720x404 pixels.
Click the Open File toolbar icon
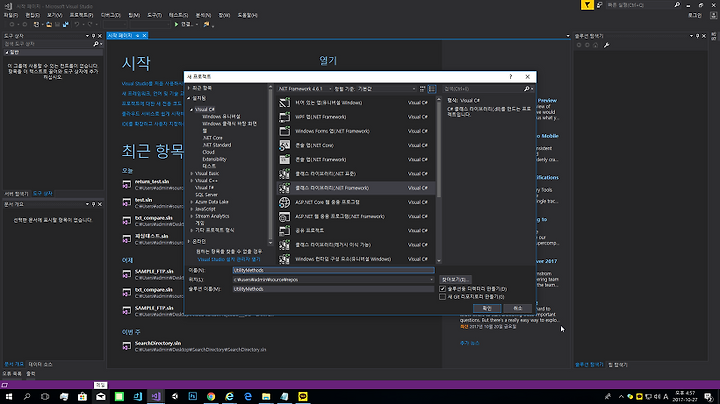coord(49,24)
